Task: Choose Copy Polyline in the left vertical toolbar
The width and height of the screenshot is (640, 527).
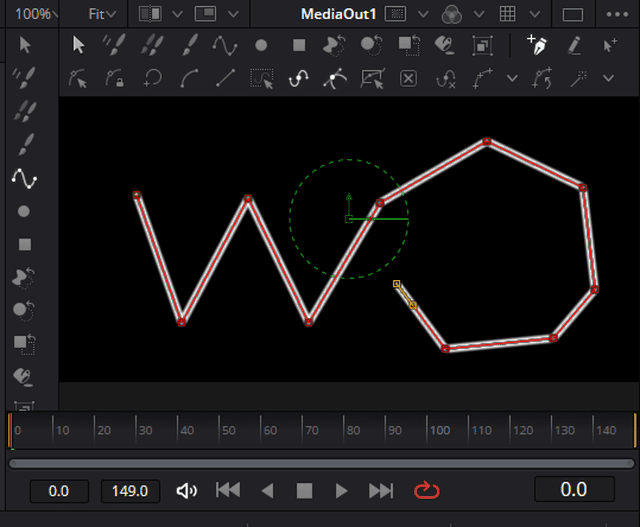Action: pyautogui.click(x=24, y=278)
